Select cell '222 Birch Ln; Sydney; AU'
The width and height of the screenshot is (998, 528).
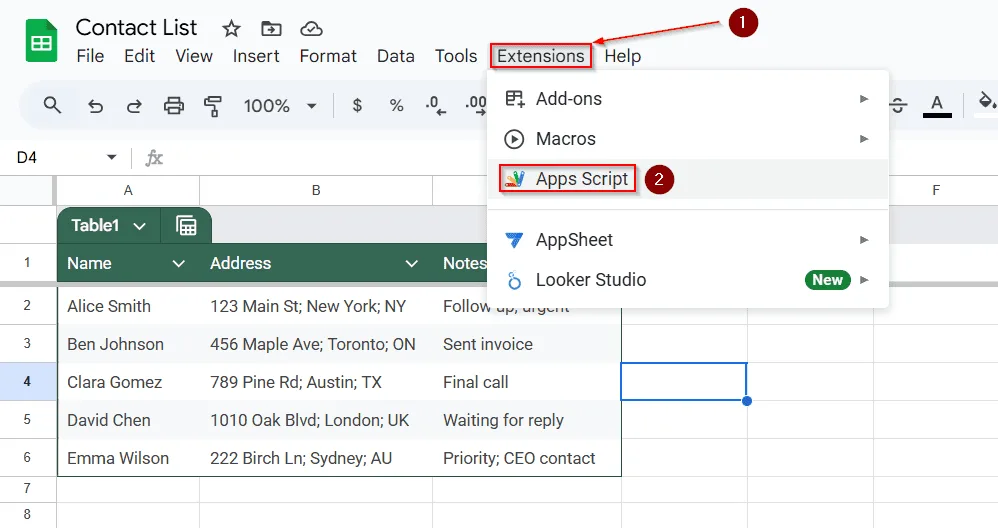[x=316, y=458]
